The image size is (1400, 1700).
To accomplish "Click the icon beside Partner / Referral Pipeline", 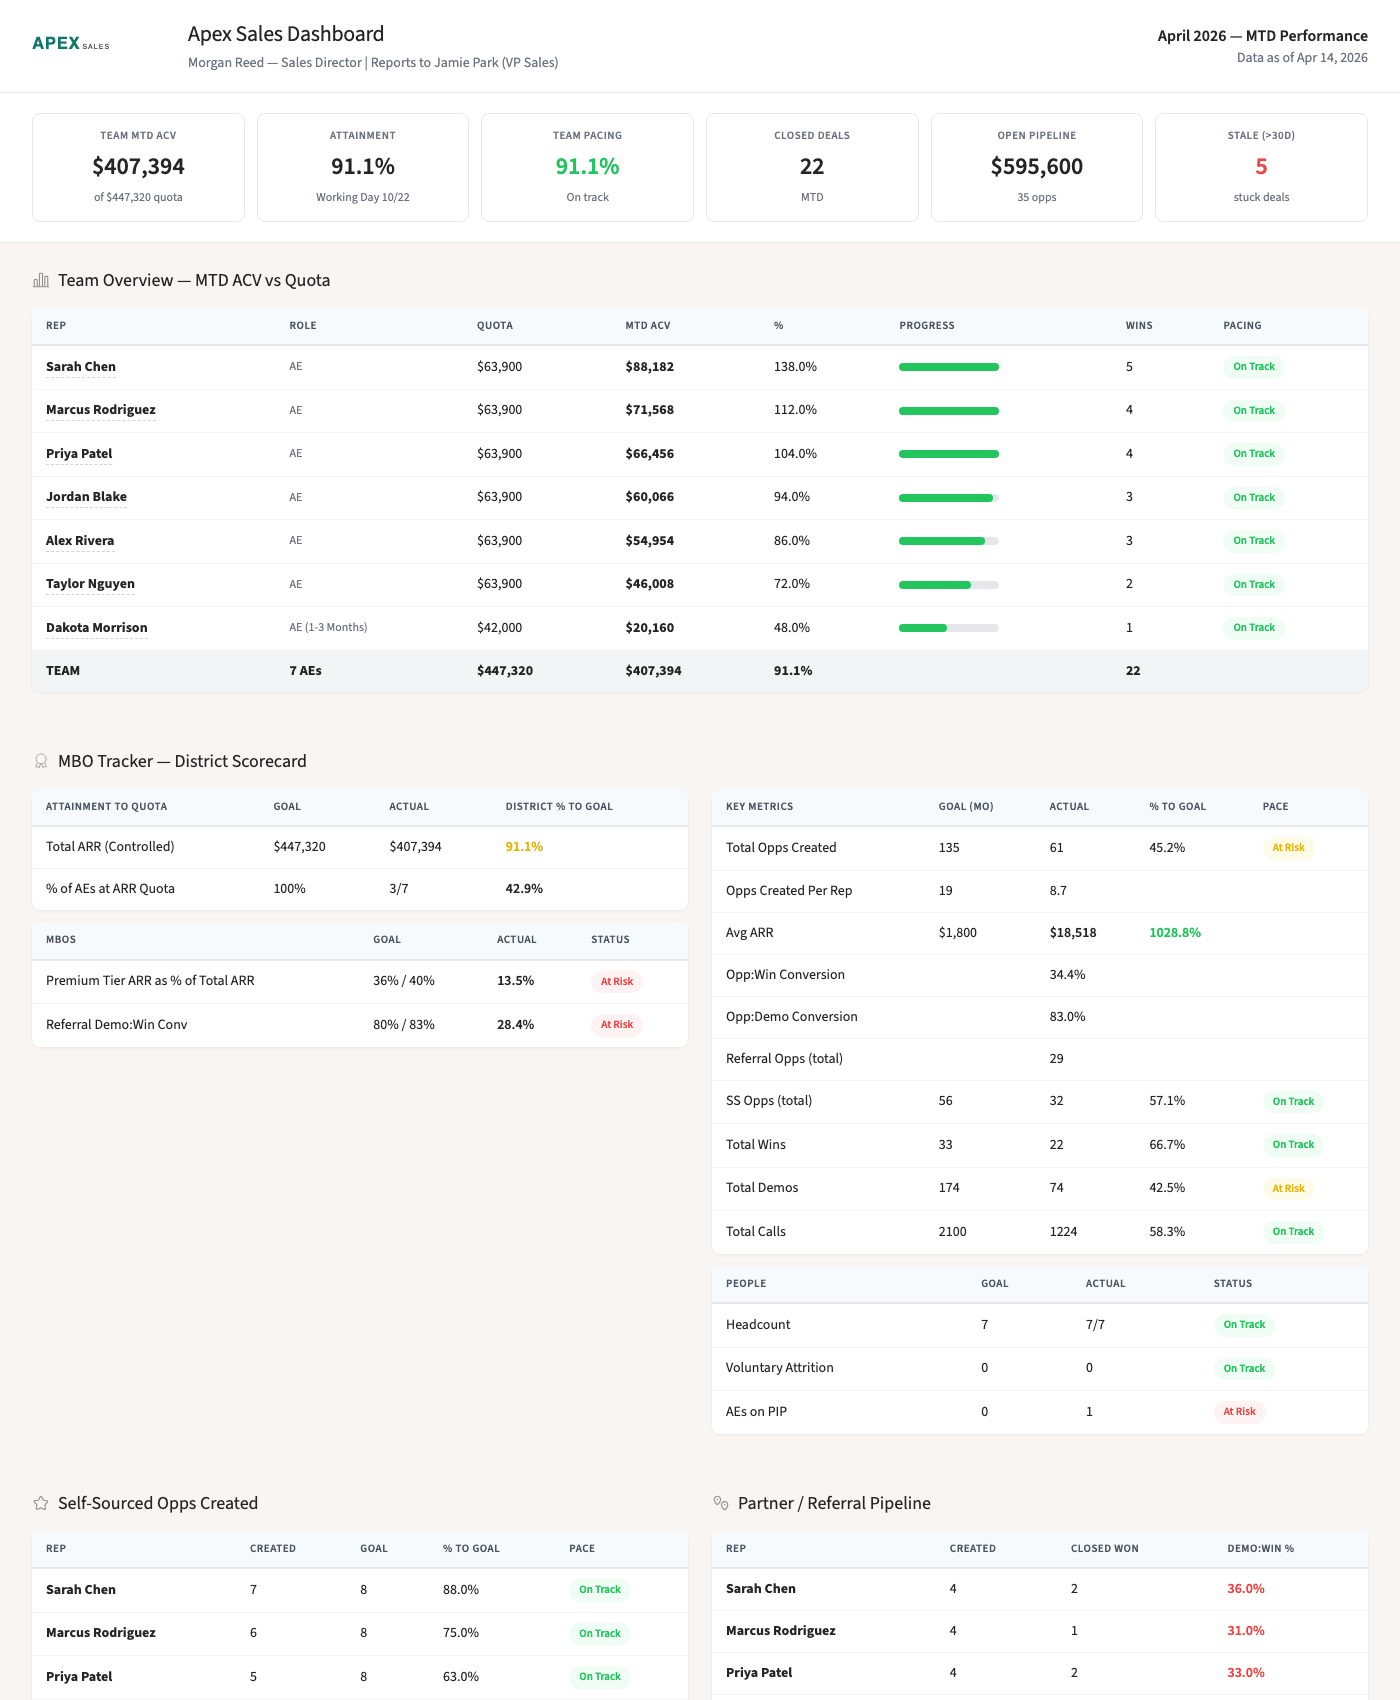I will pyautogui.click(x=721, y=1503).
